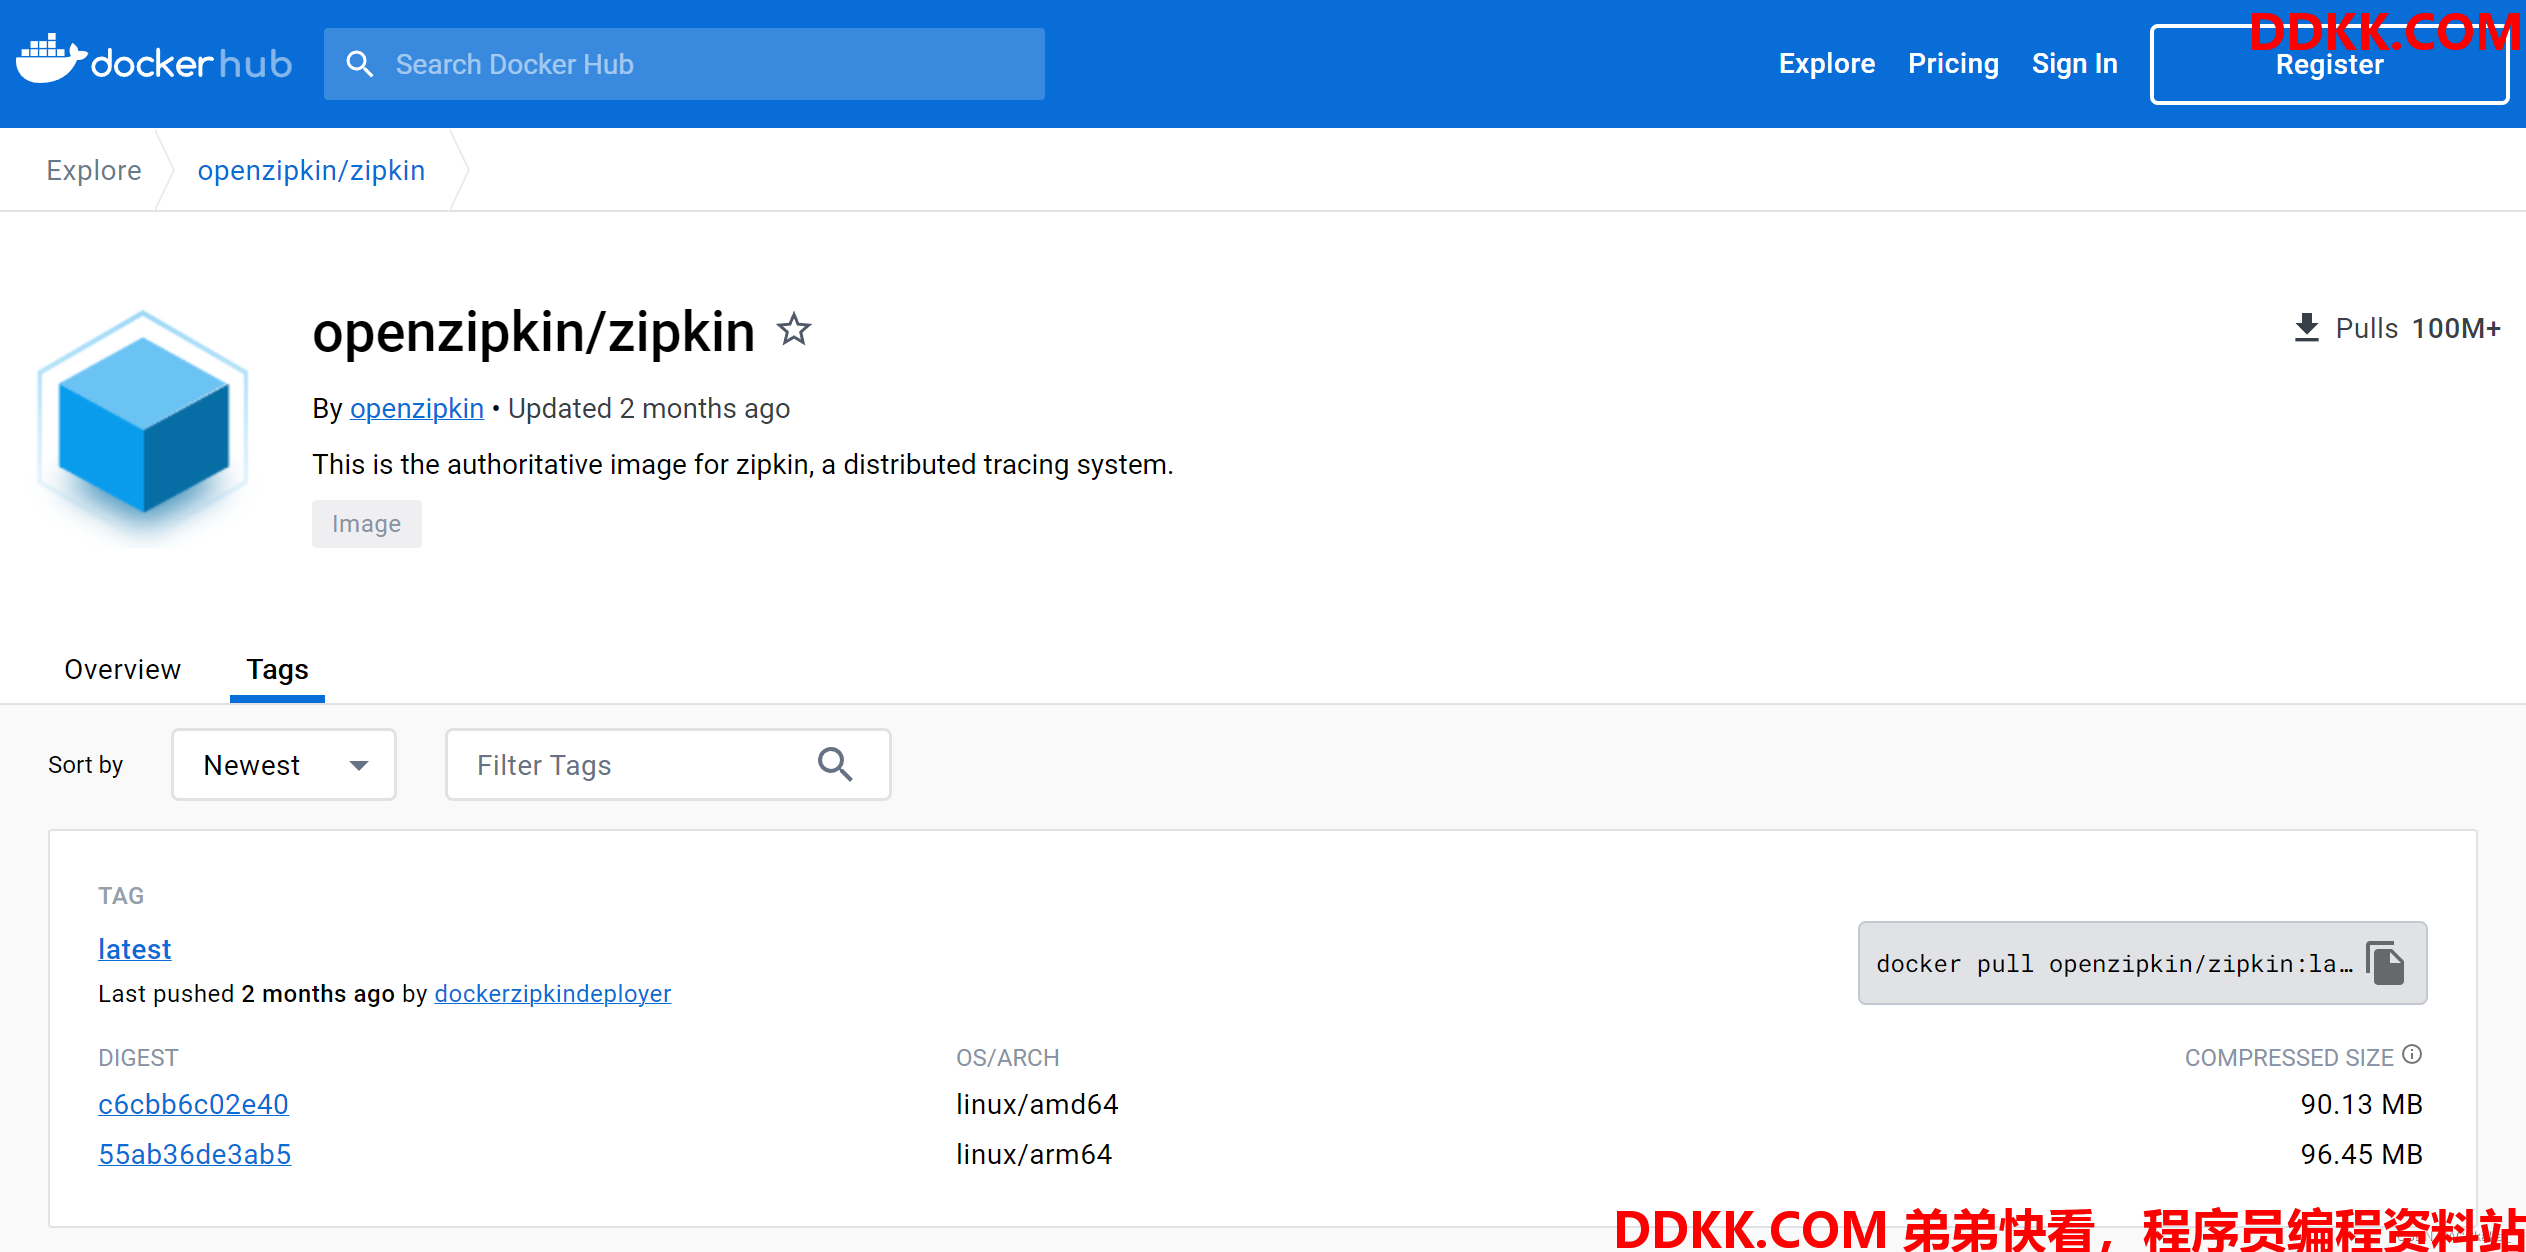Click the linux/arm64 architecture text
The image size is (2526, 1252).
click(1034, 1154)
